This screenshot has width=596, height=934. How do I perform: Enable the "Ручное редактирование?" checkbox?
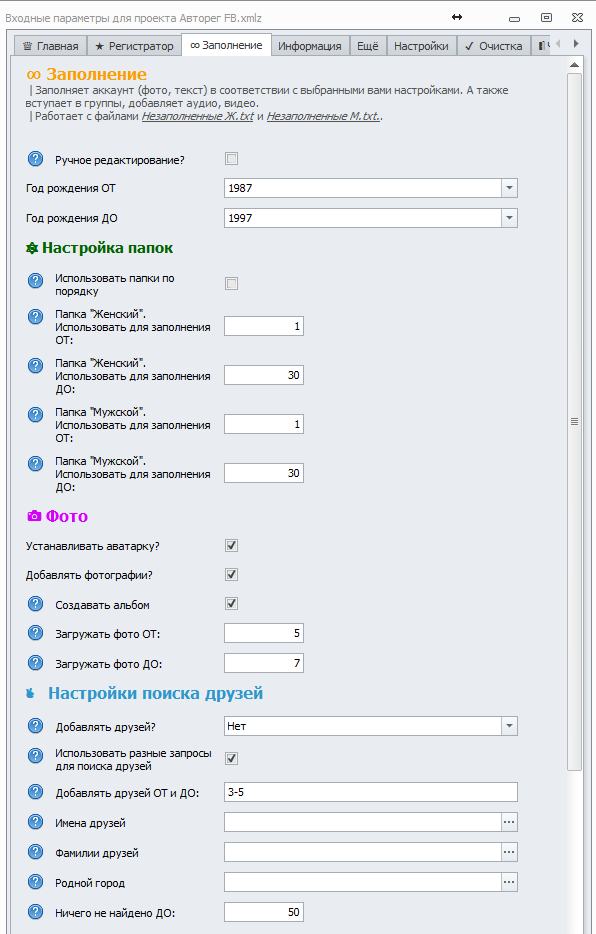(x=231, y=157)
